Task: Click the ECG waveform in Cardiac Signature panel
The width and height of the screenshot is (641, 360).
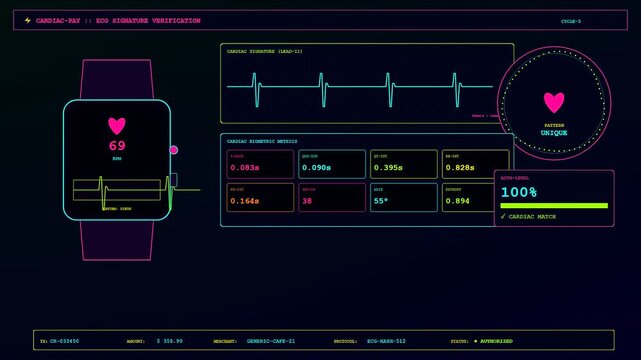Action: tap(360, 90)
